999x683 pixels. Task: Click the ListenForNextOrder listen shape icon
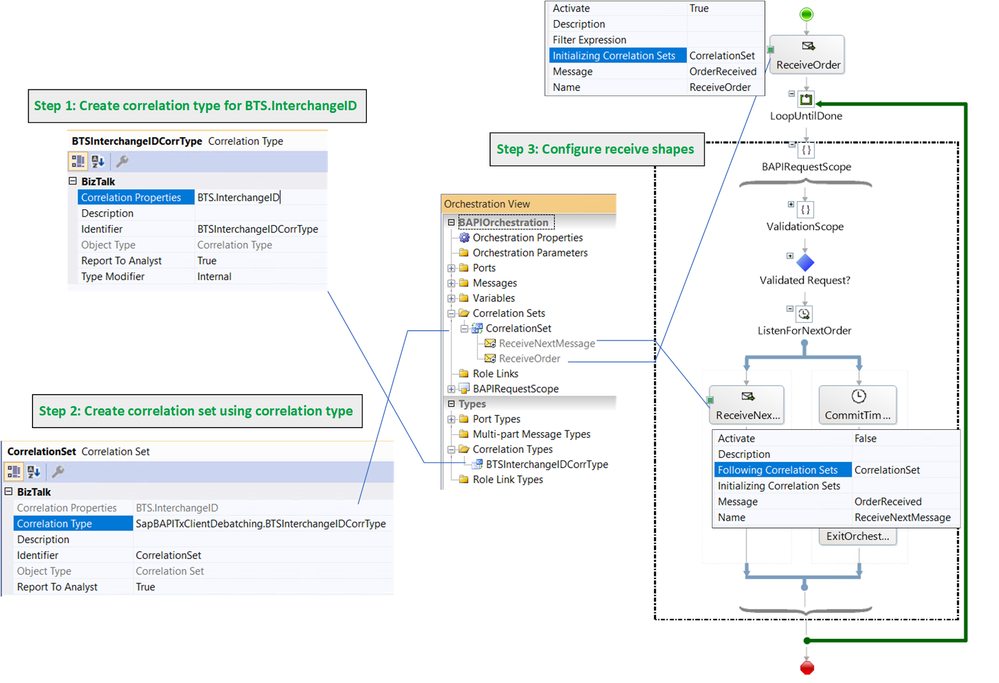pos(805,313)
